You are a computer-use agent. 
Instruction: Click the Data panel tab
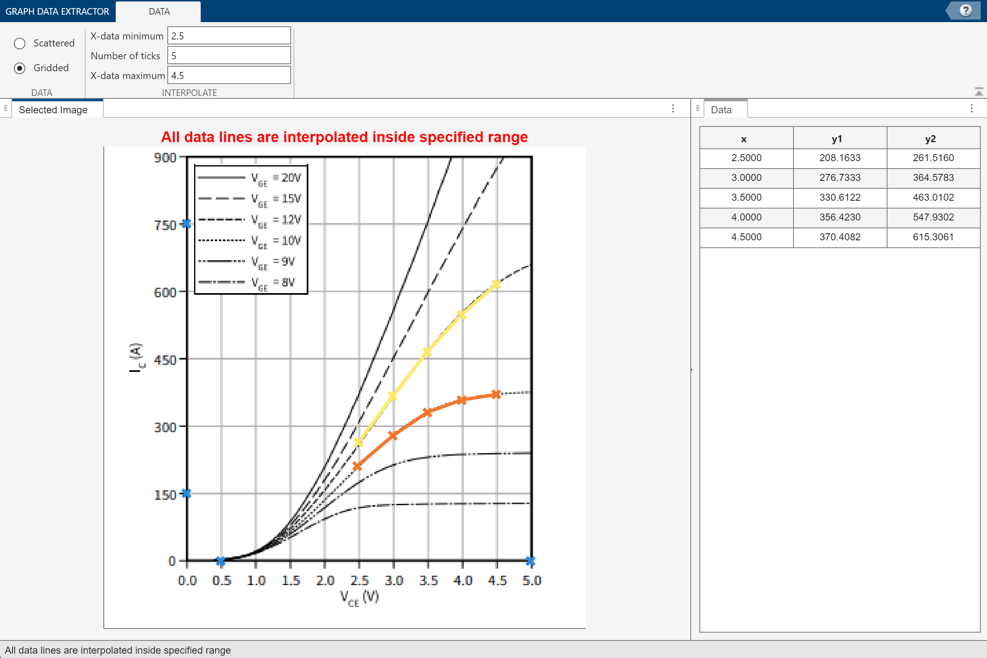(721, 110)
